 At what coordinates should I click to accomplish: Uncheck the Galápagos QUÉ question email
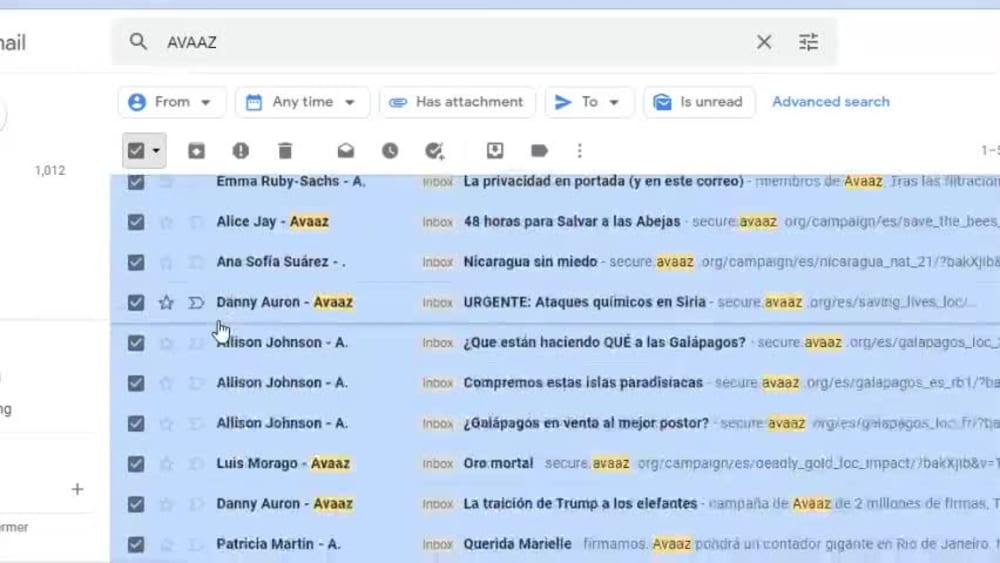click(x=136, y=343)
